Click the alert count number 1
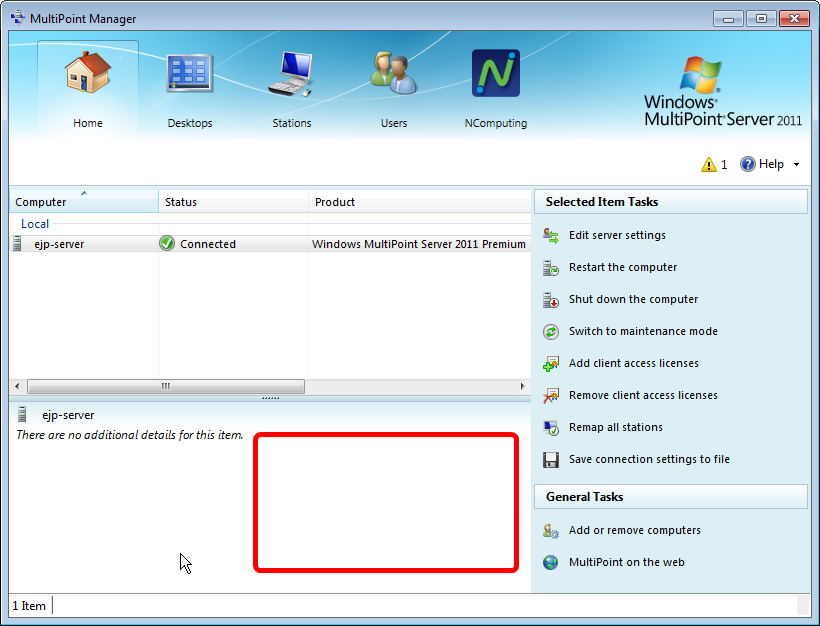Screen dimensions: 820x626 724,165
